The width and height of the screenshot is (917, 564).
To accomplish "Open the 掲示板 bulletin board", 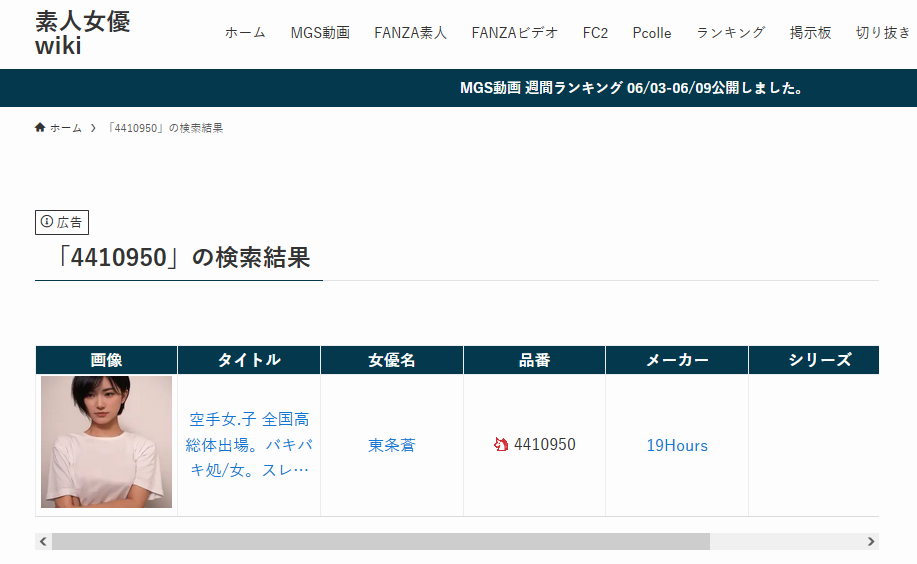I will [810, 33].
